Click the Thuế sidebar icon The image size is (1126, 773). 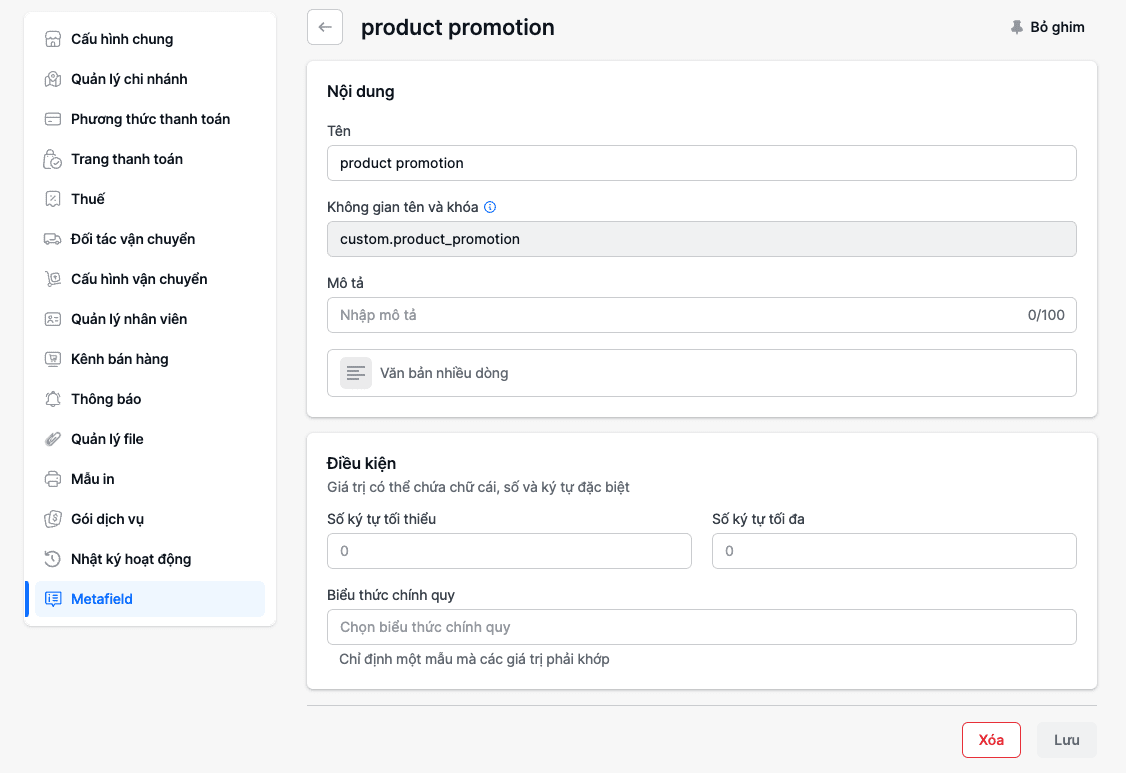coord(53,199)
